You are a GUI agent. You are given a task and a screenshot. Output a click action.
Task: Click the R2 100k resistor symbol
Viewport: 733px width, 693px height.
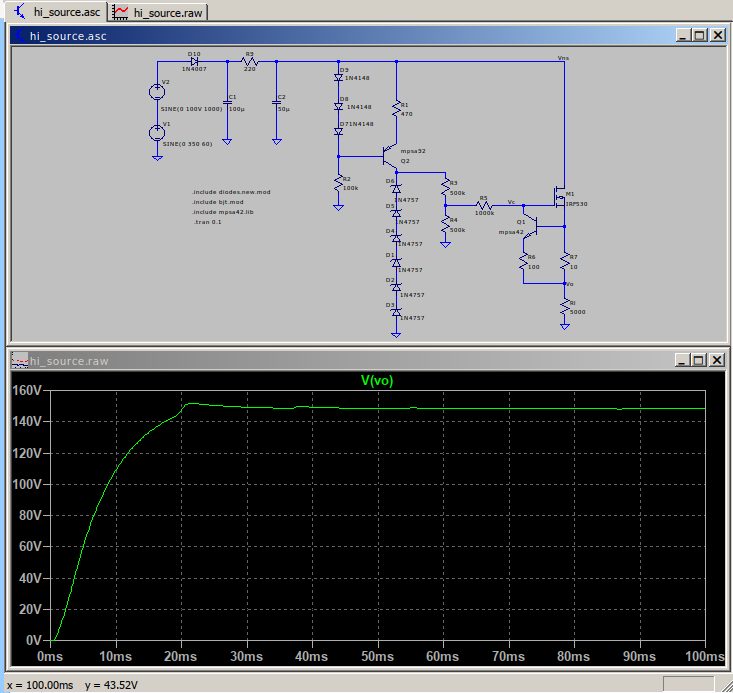tap(338, 182)
